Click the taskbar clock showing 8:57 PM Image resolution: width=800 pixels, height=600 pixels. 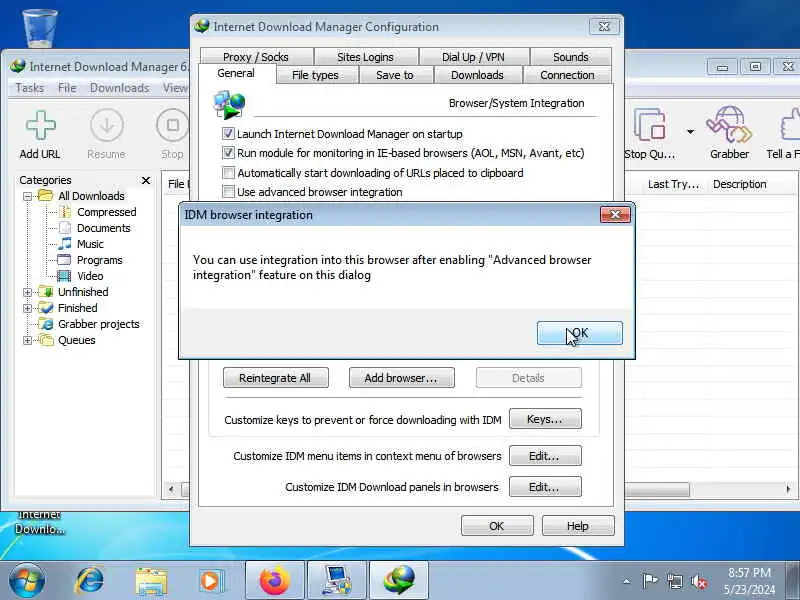tap(749, 581)
